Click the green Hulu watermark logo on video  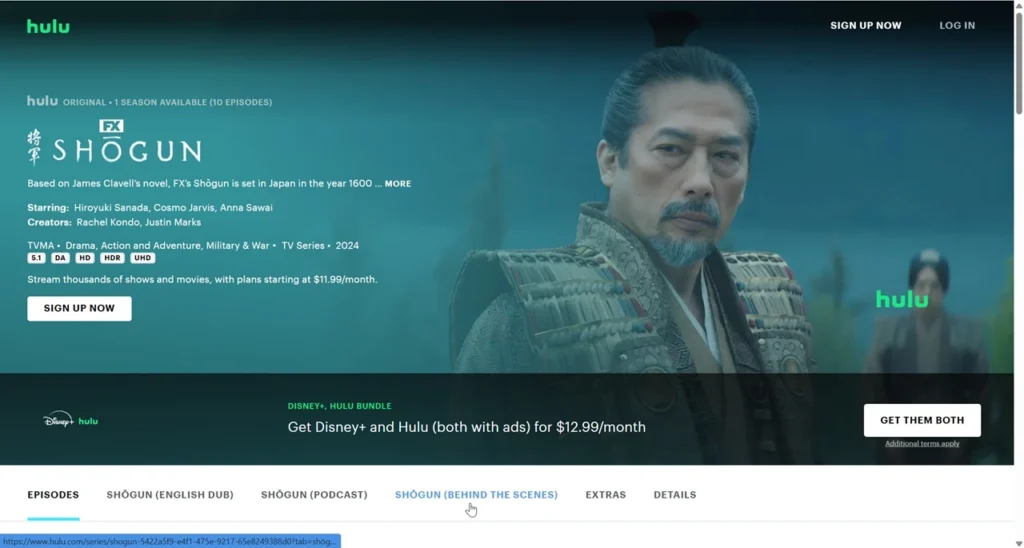(902, 299)
